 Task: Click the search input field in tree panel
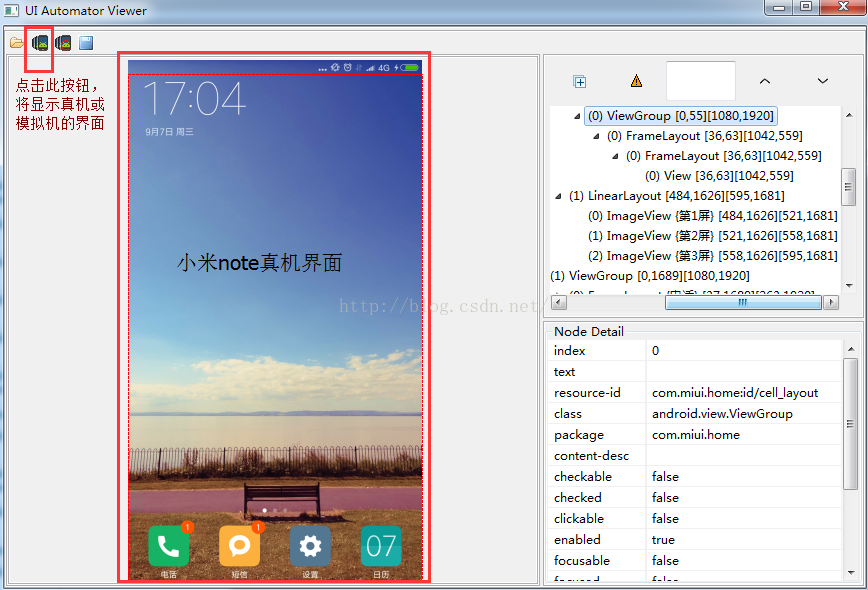[700, 81]
